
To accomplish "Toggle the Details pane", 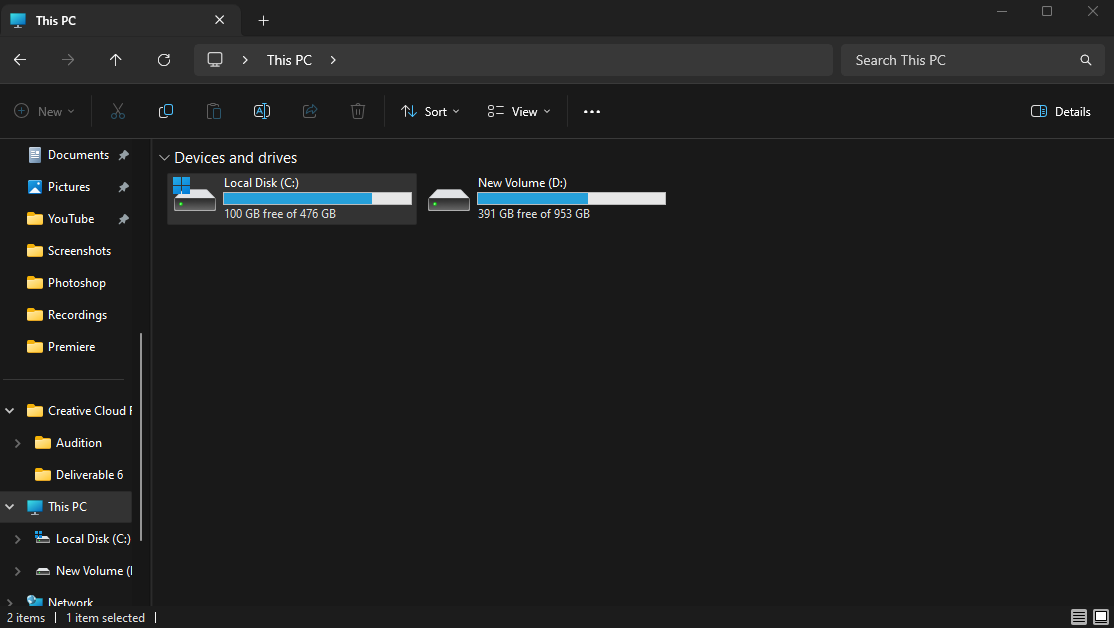I will coord(1061,111).
